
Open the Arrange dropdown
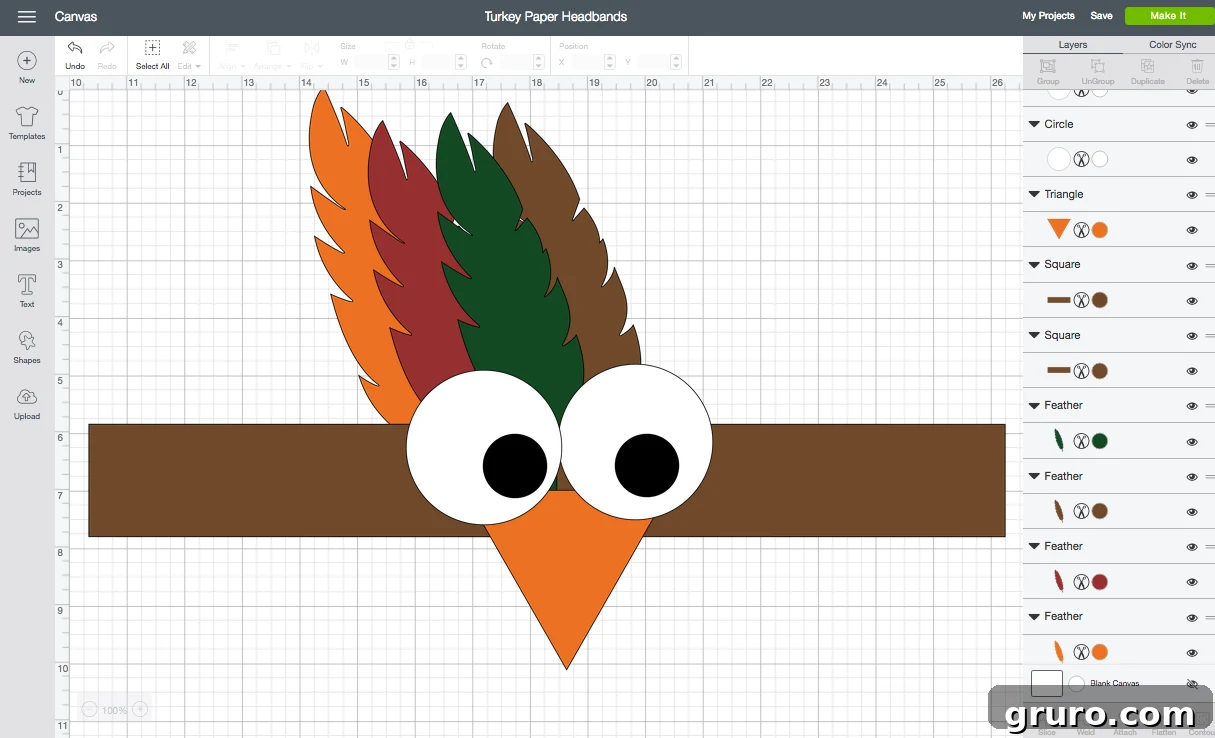[274, 54]
